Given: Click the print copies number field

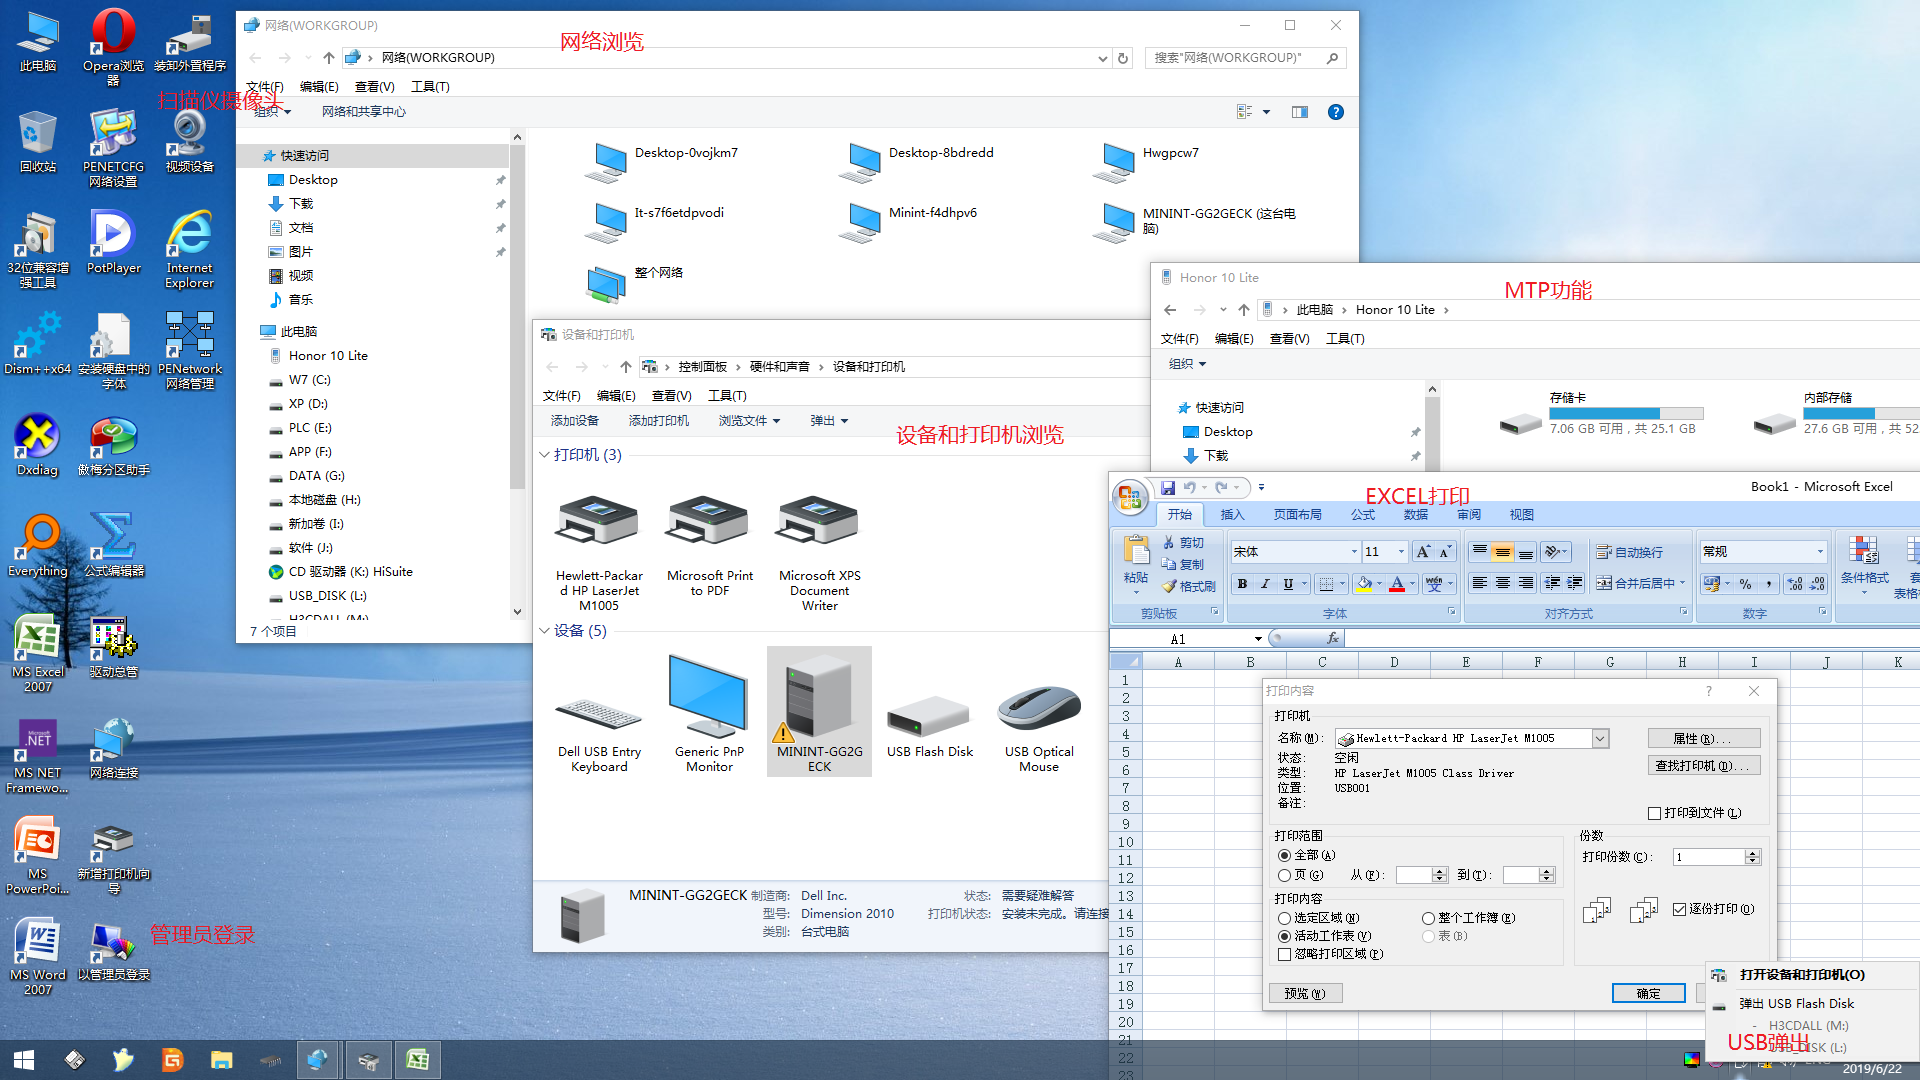Looking at the screenshot, I should click(x=1709, y=857).
